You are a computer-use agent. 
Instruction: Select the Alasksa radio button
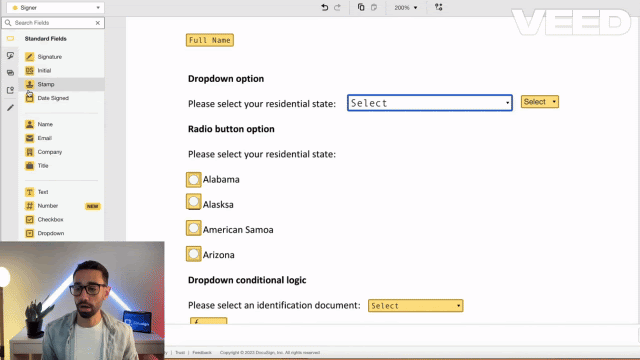coord(193,202)
